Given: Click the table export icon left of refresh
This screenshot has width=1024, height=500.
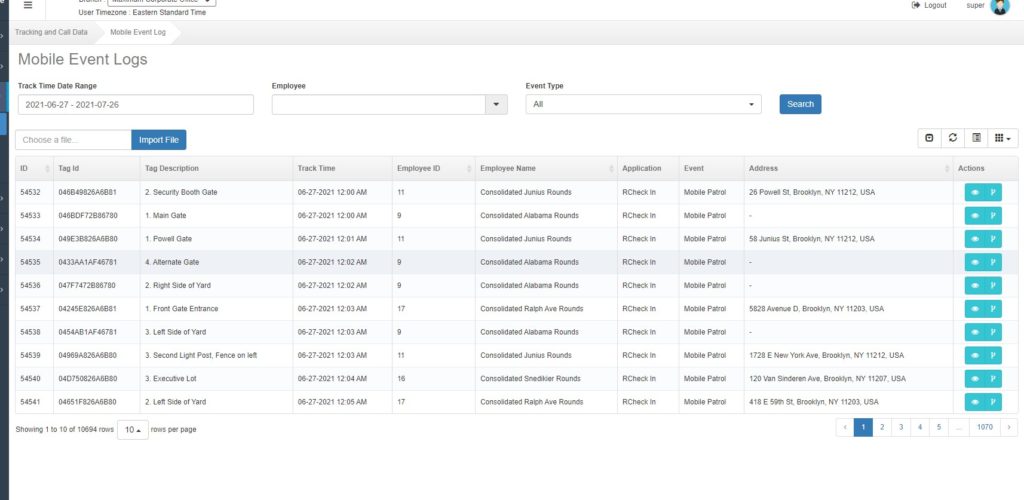Looking at the screenshot, I should [x=929, y=138].
